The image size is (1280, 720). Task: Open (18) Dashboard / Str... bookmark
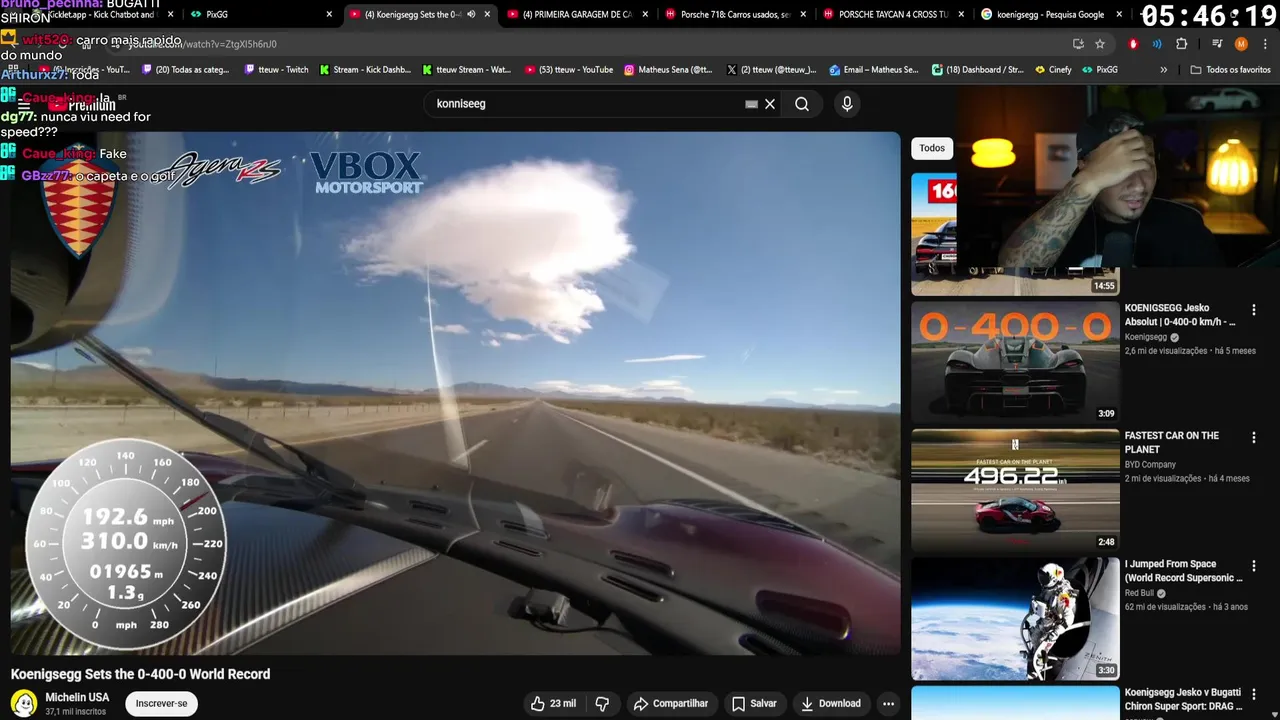978,70
